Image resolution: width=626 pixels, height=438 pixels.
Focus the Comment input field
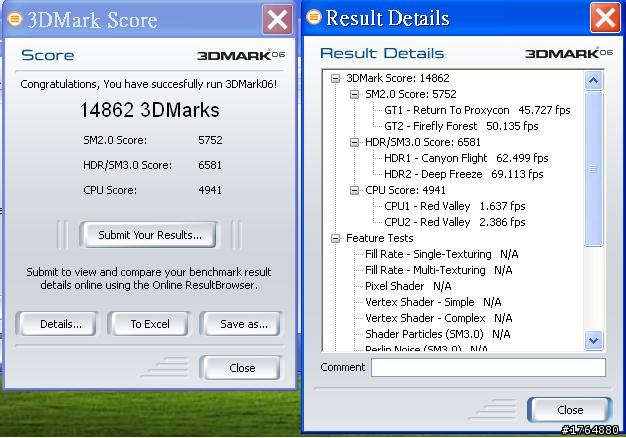(488, 367)
